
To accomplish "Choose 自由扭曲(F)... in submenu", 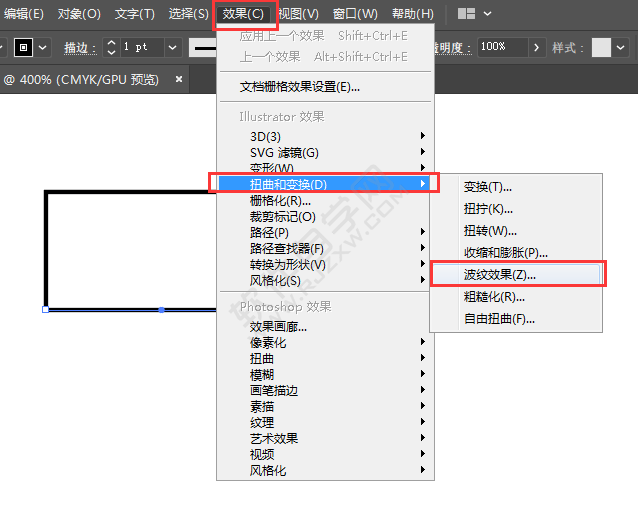I will (516, 319).
